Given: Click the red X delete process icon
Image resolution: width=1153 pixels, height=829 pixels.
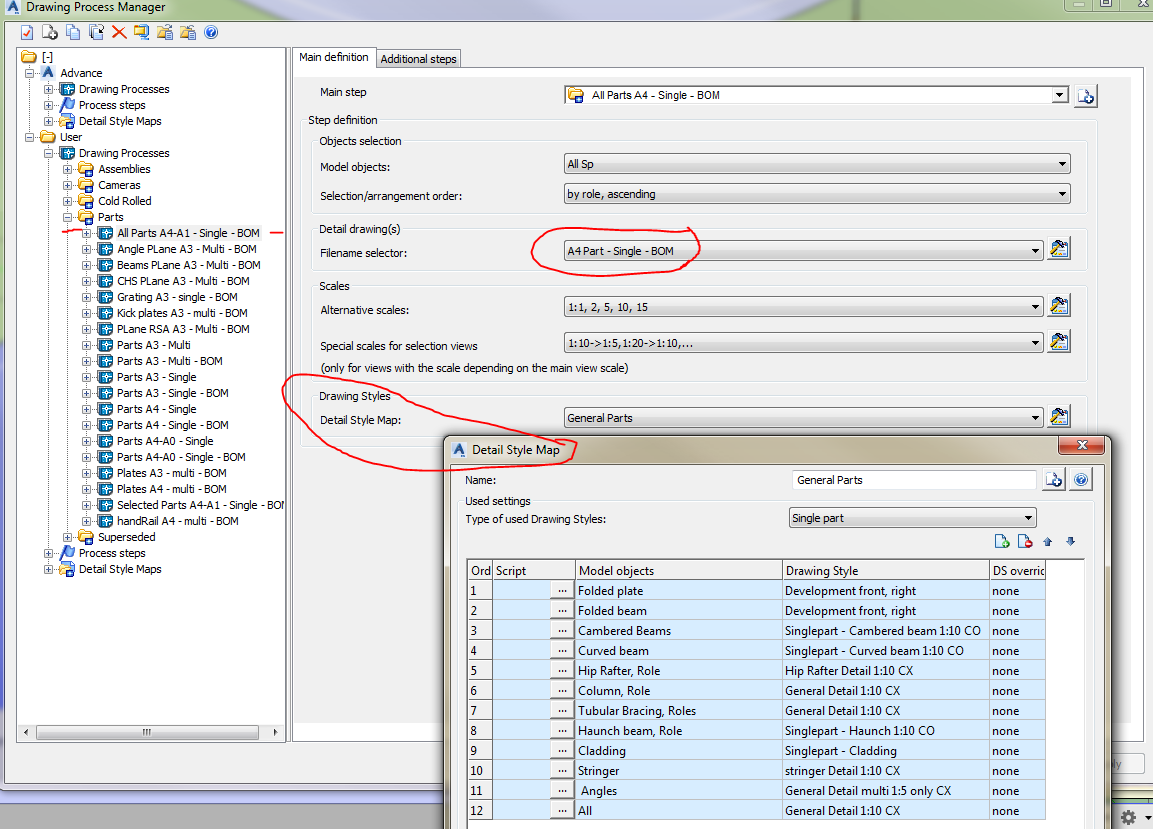Looking at the screenshot, I should click(118, 32).
